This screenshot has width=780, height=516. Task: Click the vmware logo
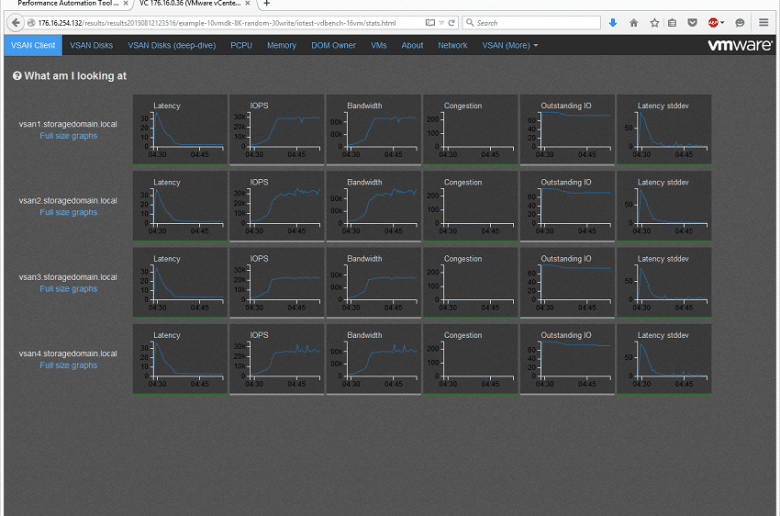pyautogui.click(x=740, y=45)
